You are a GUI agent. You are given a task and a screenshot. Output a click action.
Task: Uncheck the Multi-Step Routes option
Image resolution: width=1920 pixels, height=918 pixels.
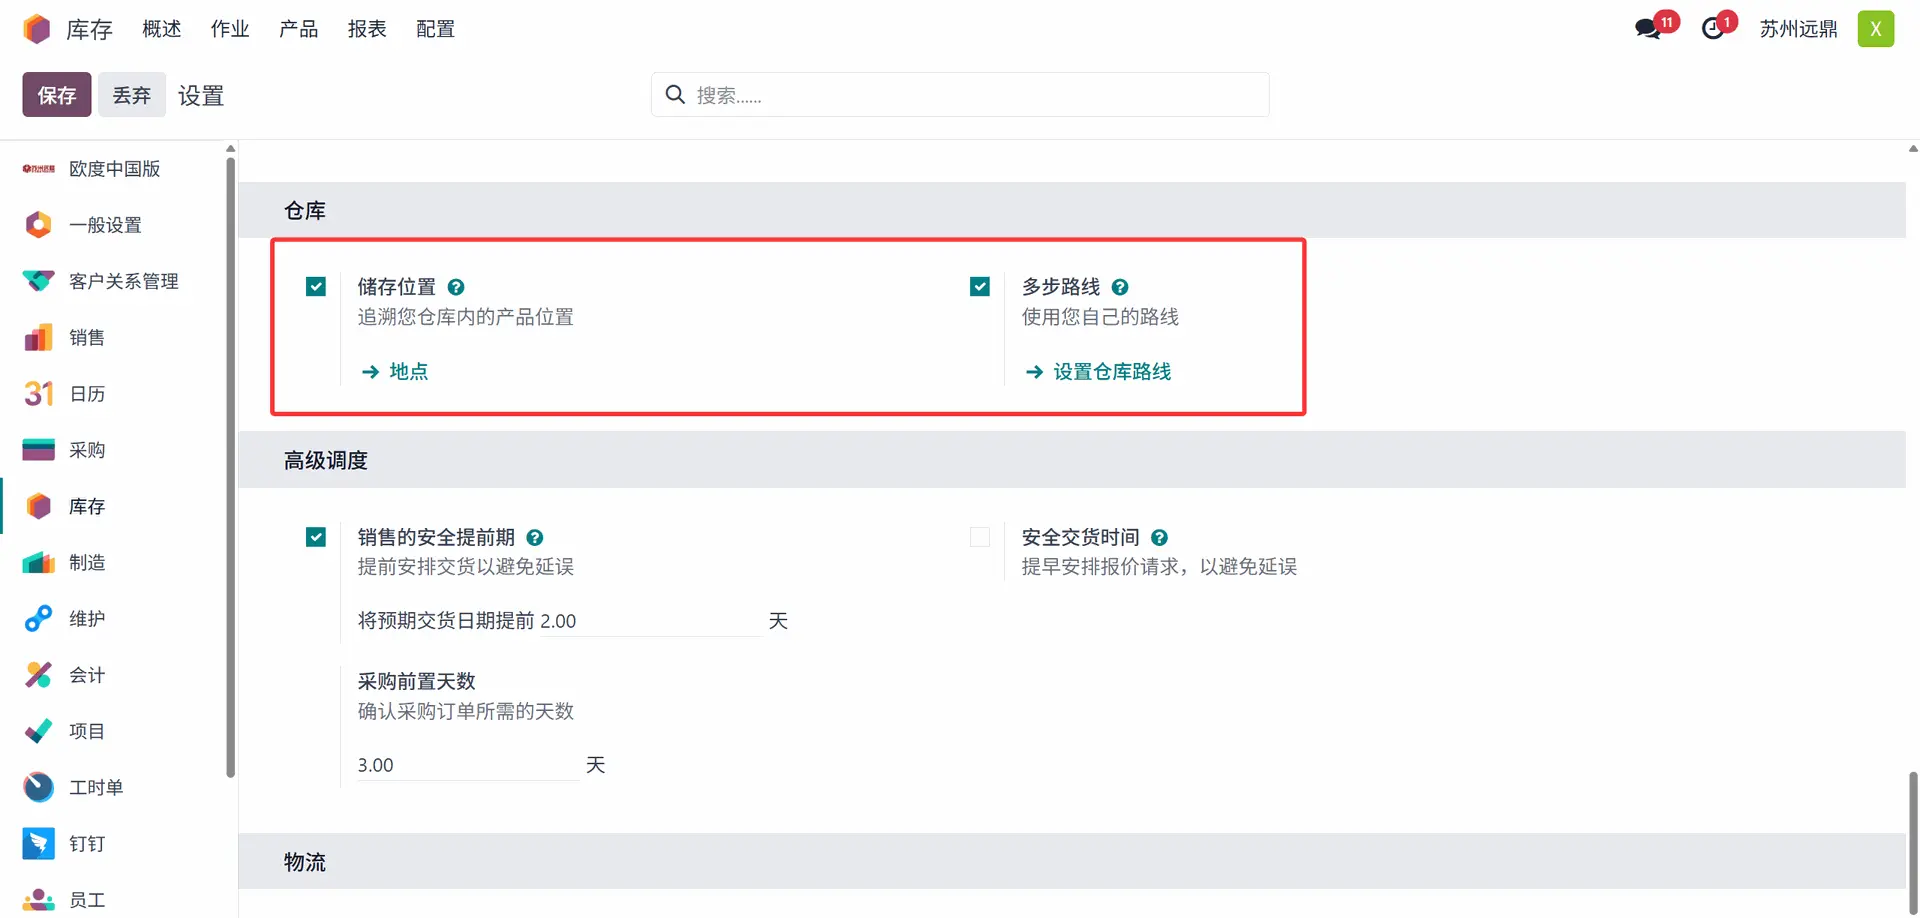pyautogui.click(x=980, y=287)
